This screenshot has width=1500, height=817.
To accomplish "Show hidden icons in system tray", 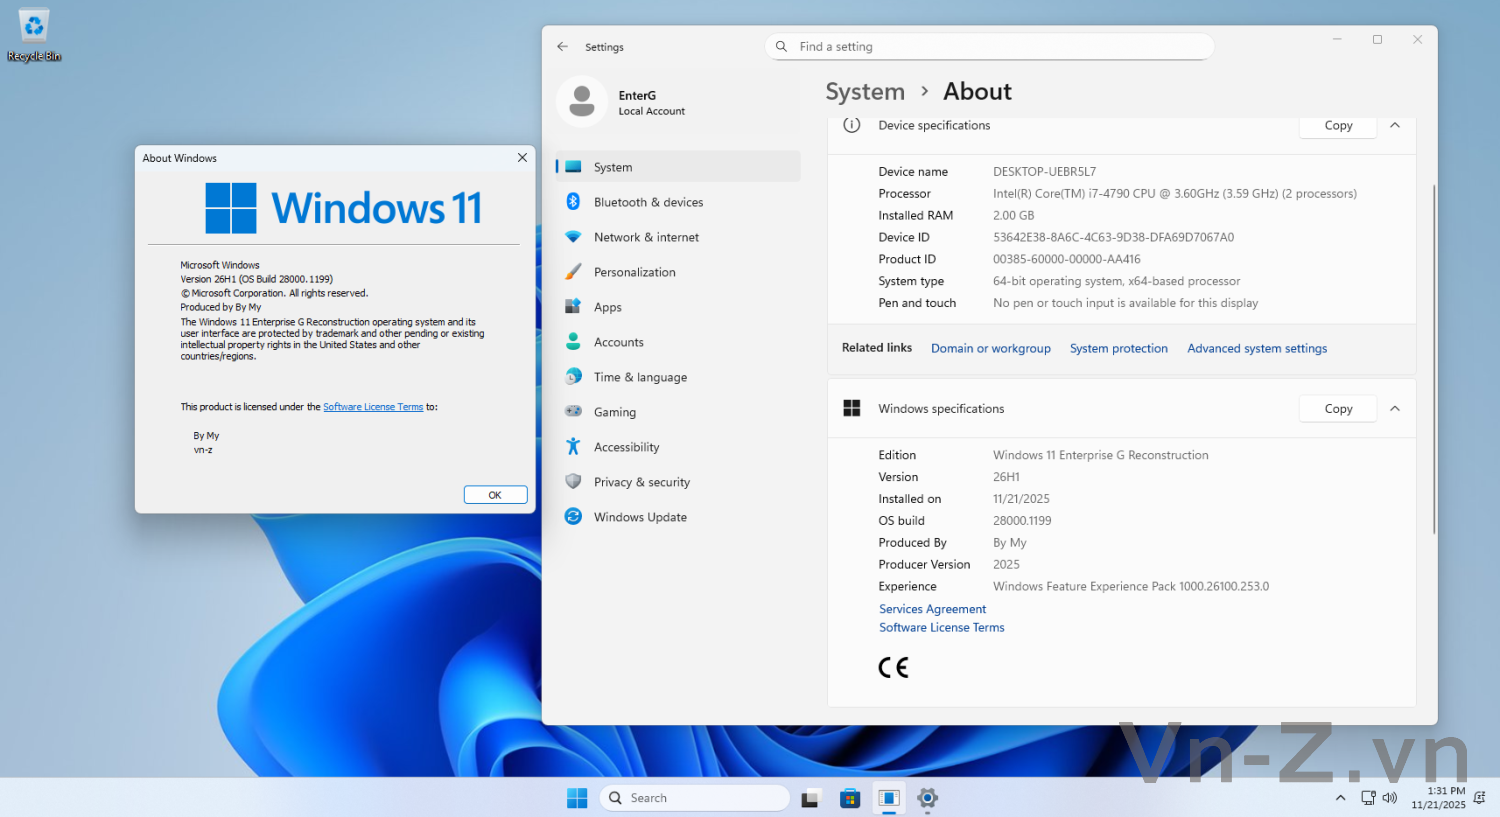I will pyautogui.click(x=1340, y=798).
